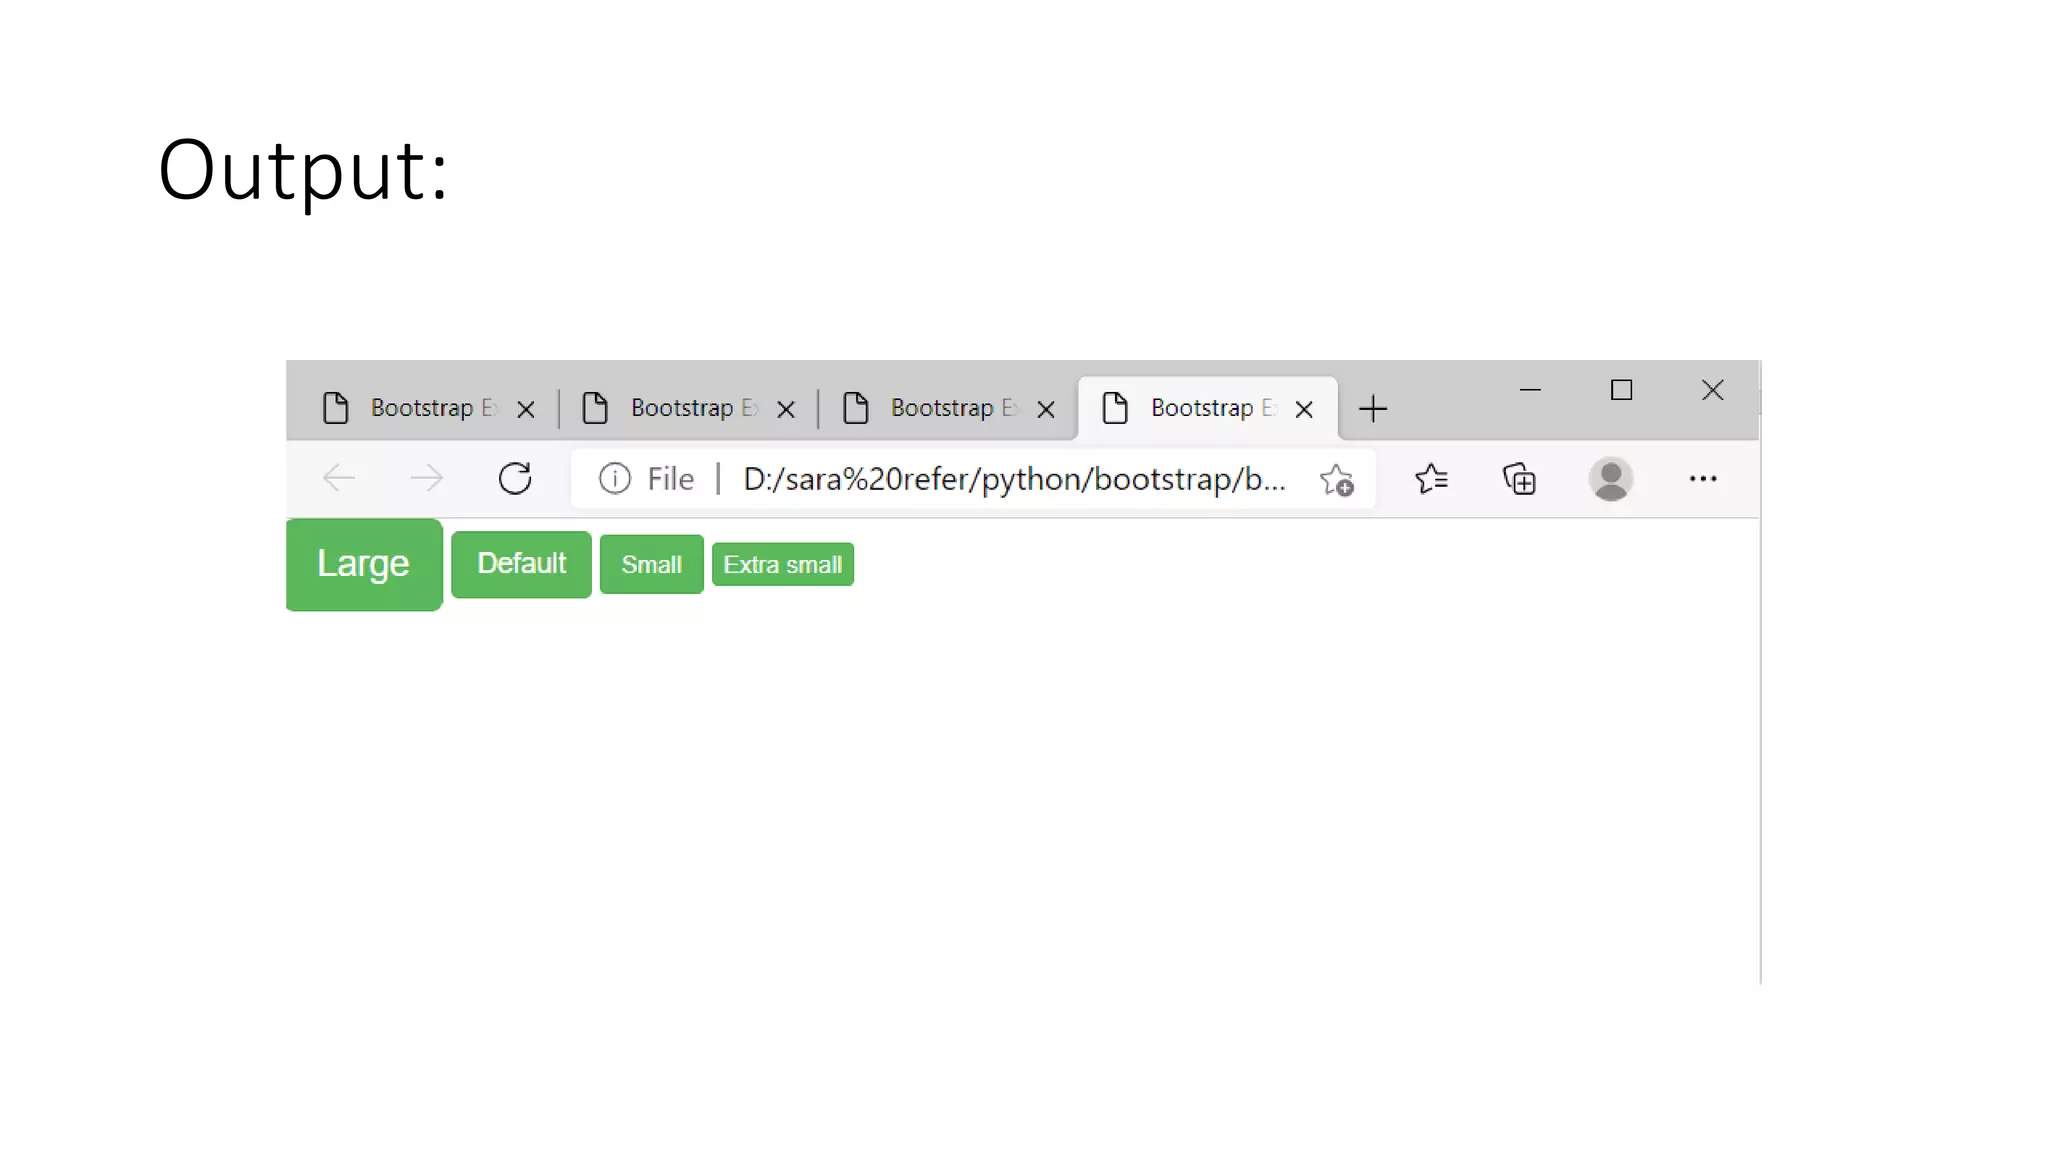The height and width of the screenshot is (1152, 2048).
Task: Open the Favorites list icon
Action: 1431,479
